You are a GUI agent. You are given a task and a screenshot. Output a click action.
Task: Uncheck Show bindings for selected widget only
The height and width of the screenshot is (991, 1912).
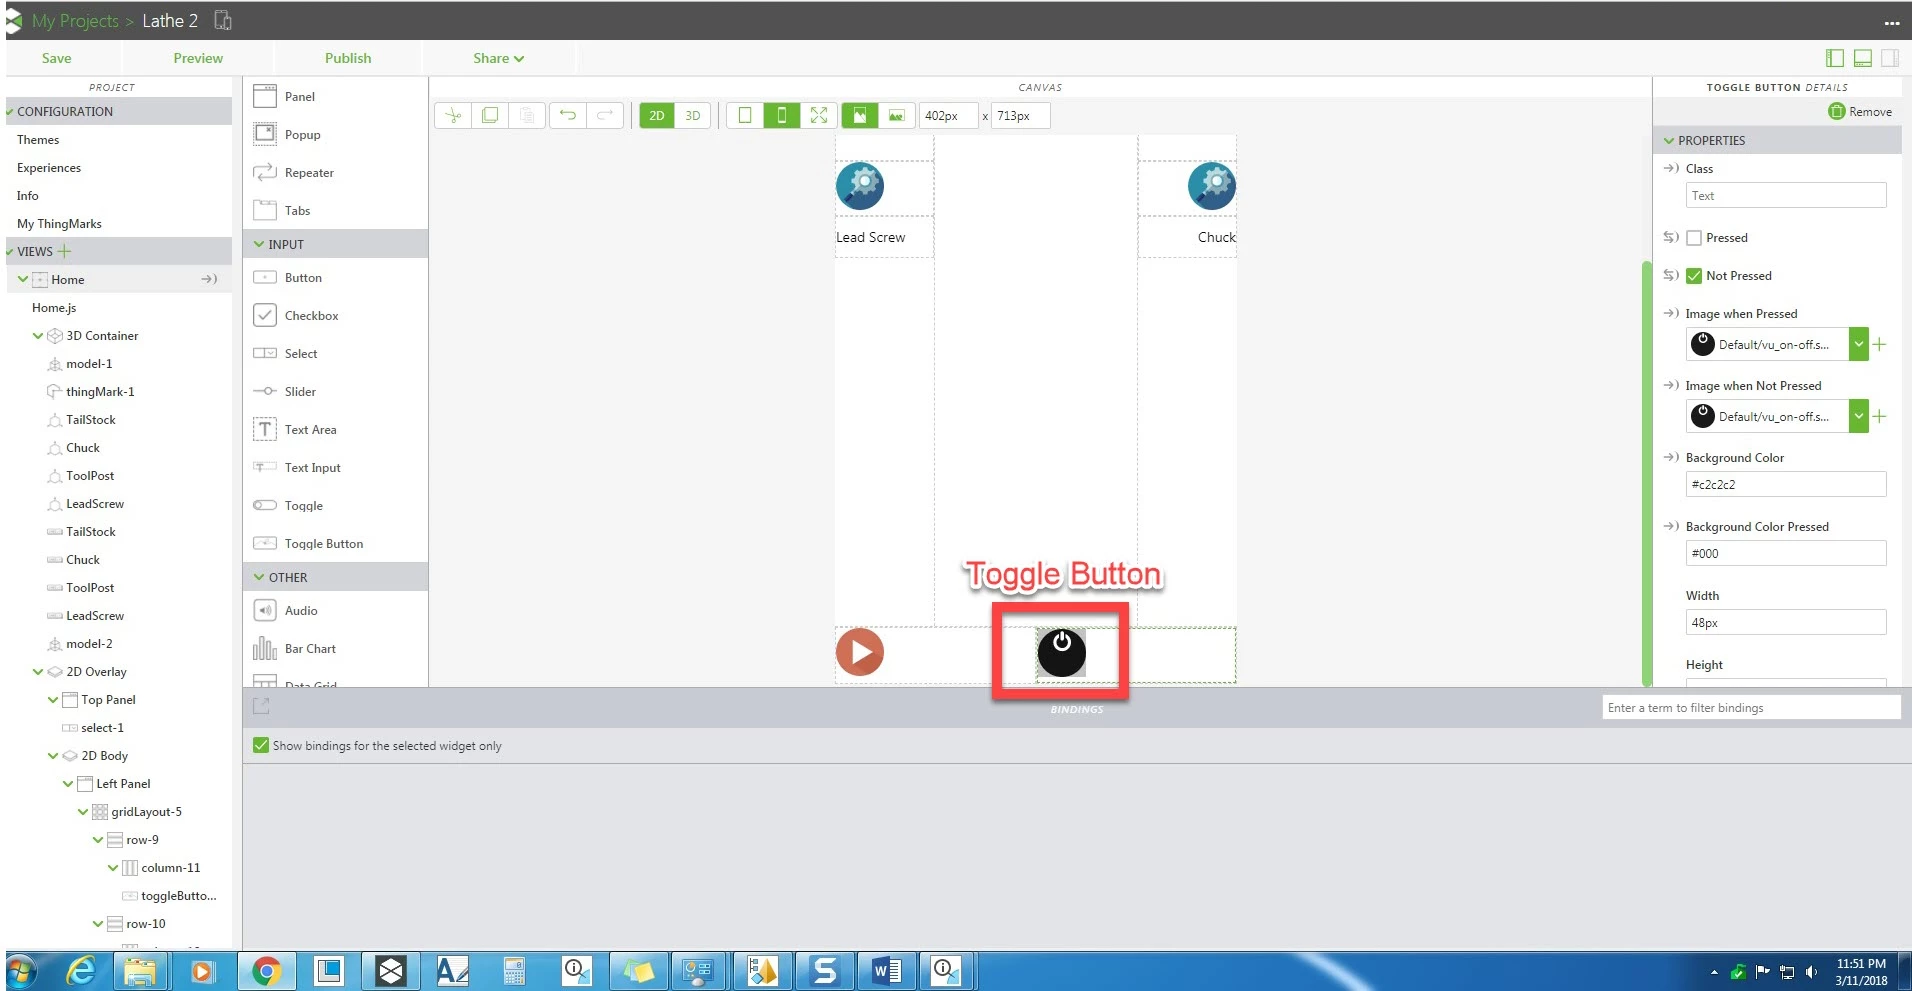[x=261, y=745]
